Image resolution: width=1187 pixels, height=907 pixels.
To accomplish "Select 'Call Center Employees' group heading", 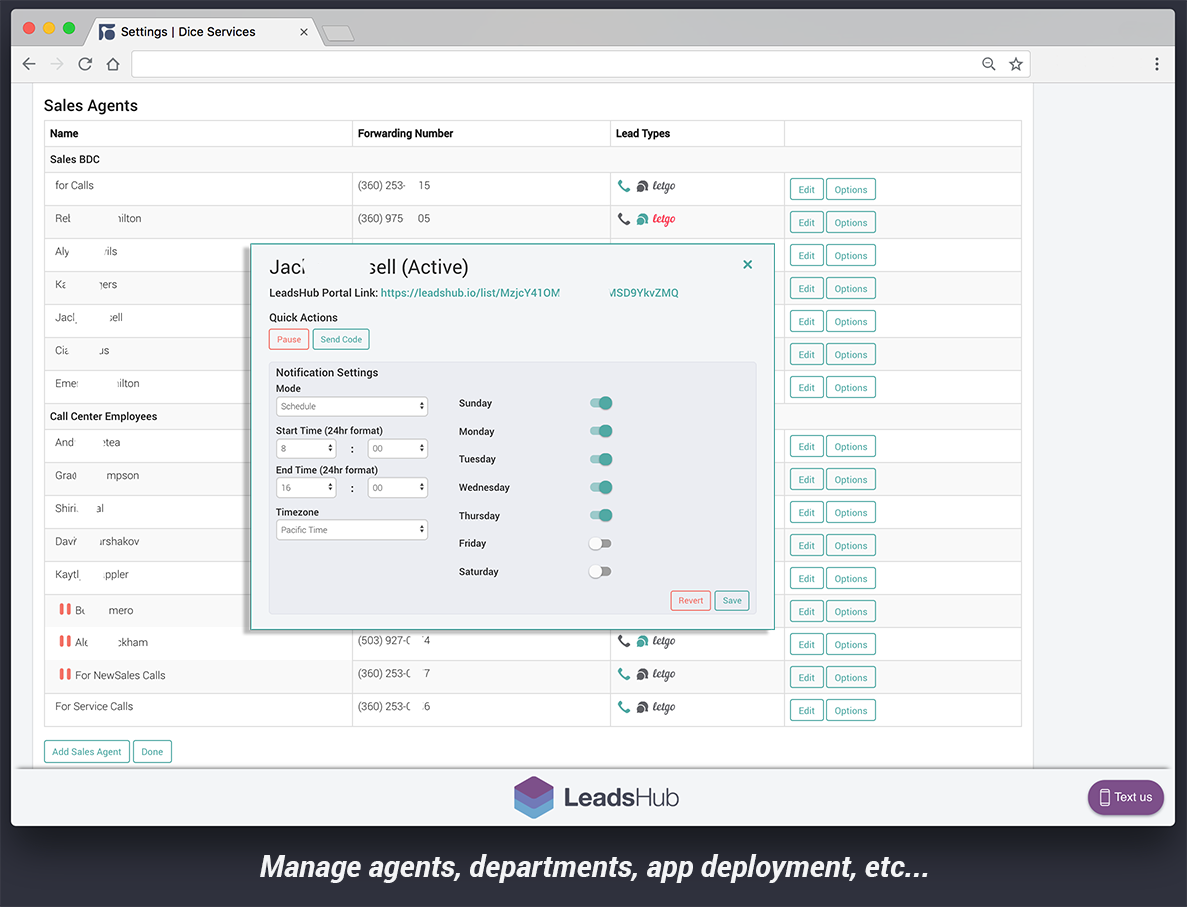I will (x=104, y=416).
